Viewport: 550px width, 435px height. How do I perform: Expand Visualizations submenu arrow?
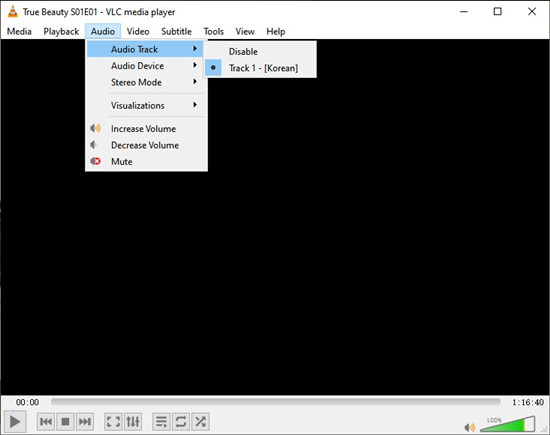(195, 105)
